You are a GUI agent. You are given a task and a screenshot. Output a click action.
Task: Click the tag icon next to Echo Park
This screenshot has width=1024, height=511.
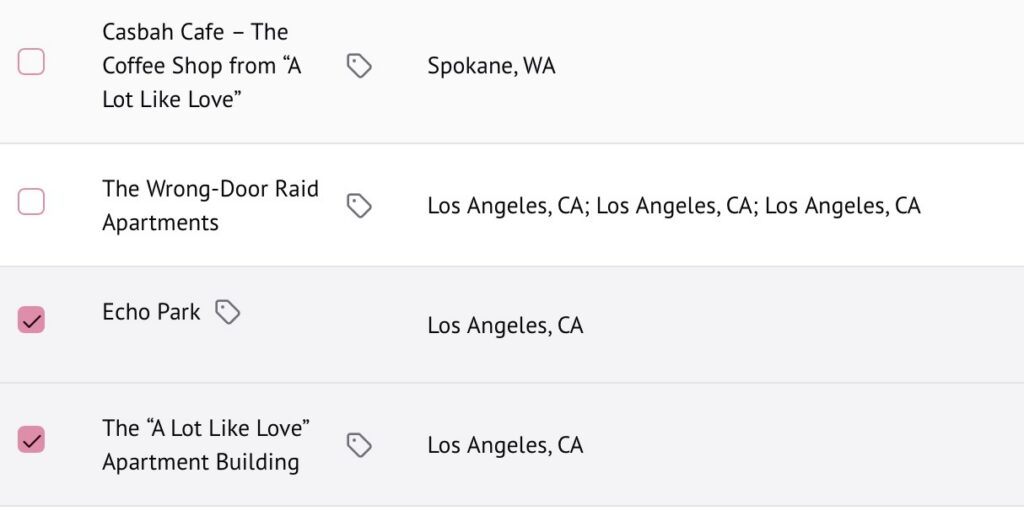(x=228, y=312)
